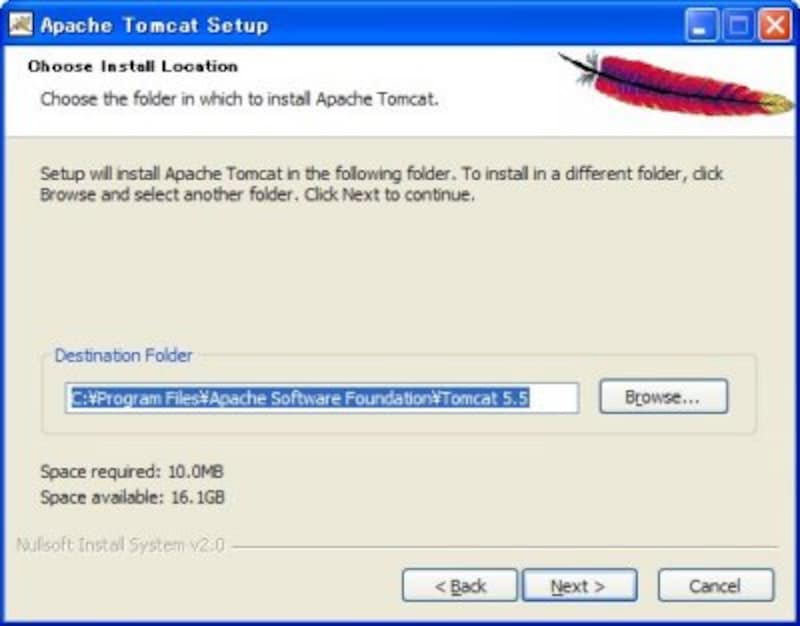The height and width of the screenshot is (626, 800).
Task: Cancel the Tomcat installation
Action: click(x=715, y=586)
